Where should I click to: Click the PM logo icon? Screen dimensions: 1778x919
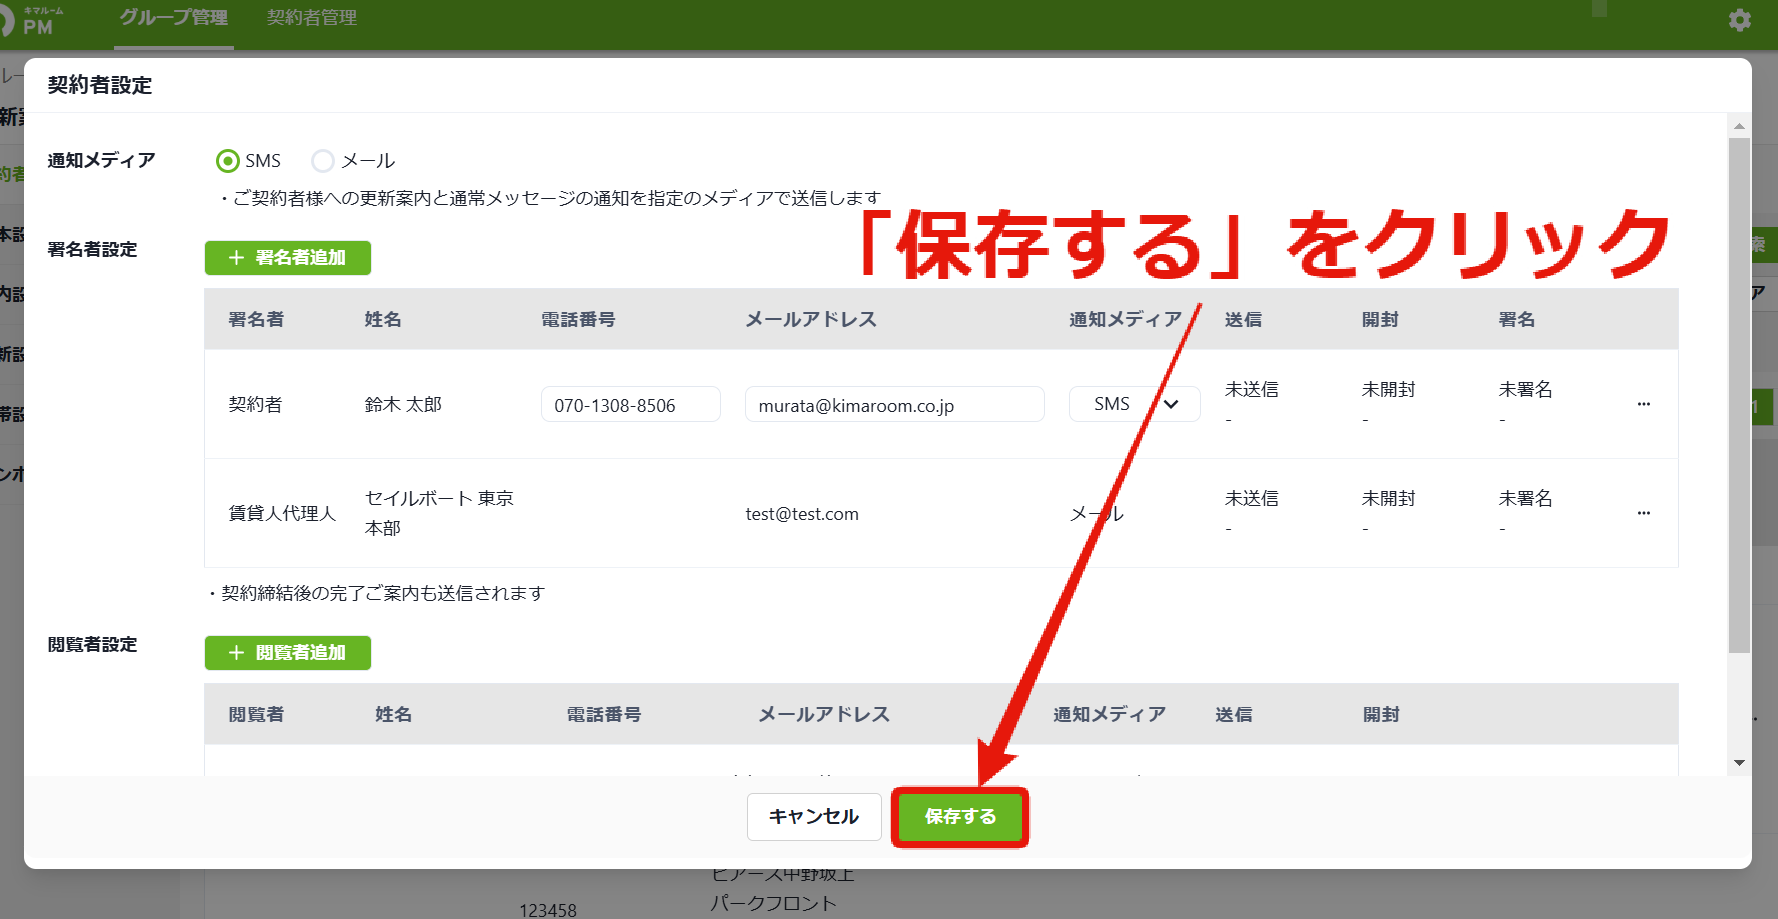click(30, 20)
